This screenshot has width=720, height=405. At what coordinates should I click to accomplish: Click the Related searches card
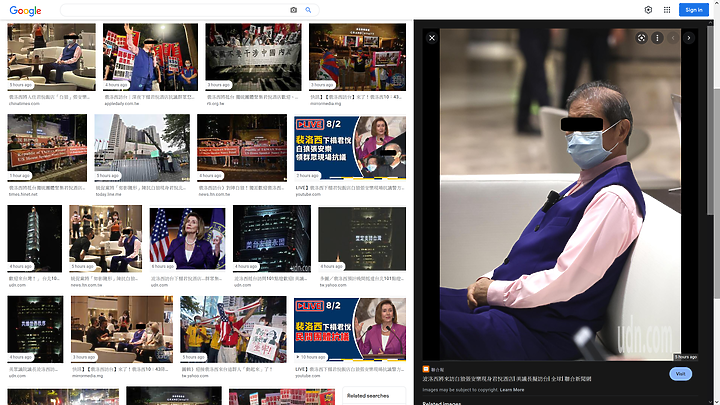[x=374, y=395]
